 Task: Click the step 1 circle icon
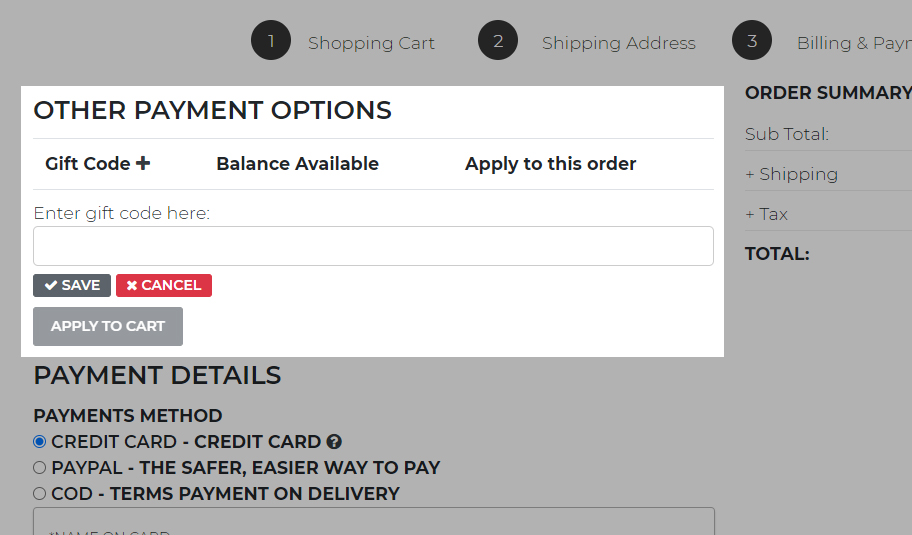[270, 41]
